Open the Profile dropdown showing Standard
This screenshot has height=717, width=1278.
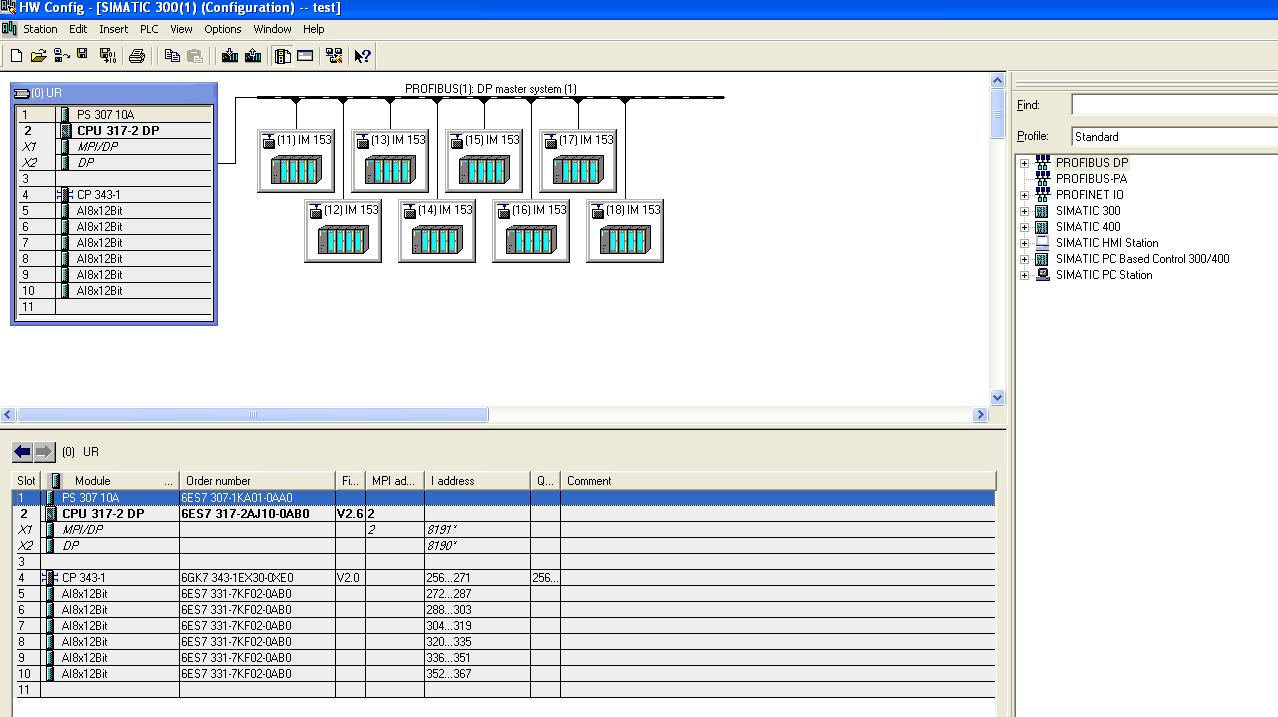(x=1174, y=136)
